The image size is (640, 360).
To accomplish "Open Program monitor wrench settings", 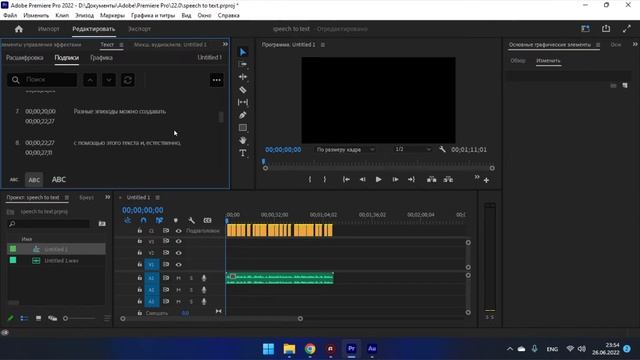I will [442, 149].
